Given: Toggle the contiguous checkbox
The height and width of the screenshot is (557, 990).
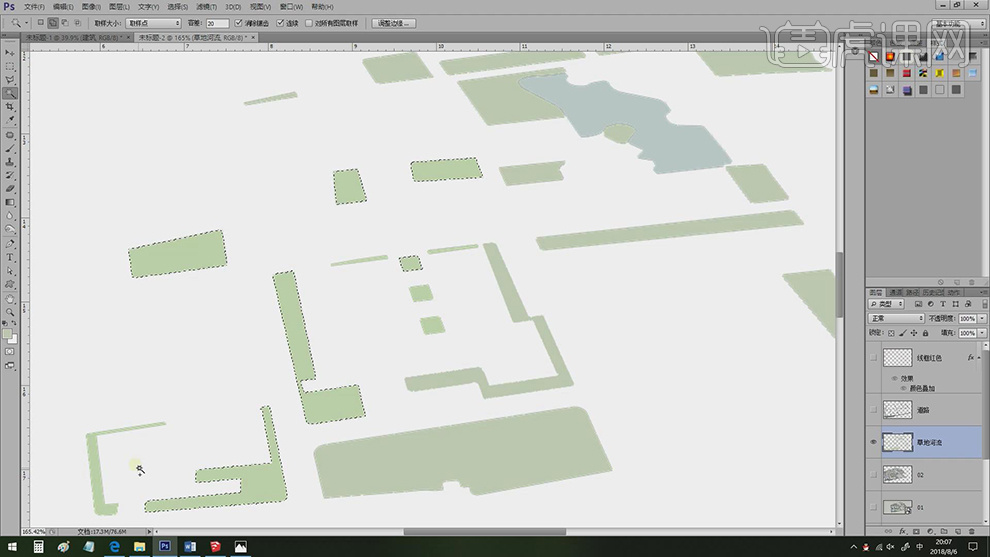Looking at the screenshot, I should (x=280, y=23).
